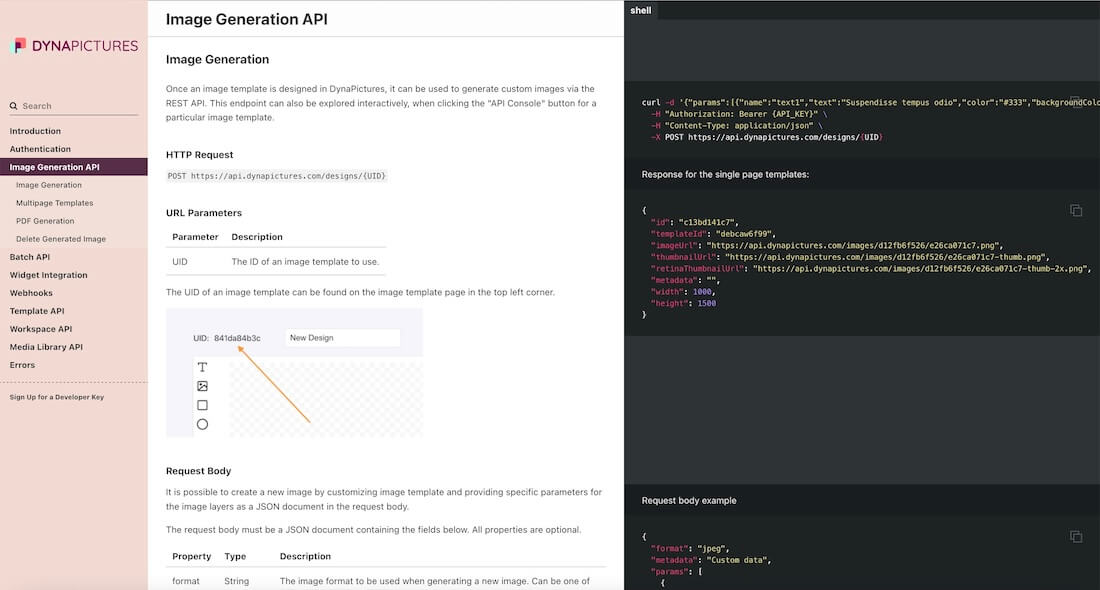Click the circle tool icon in illustration
The height and width of the screenshot is (590, 1100).
pos(202,424)
